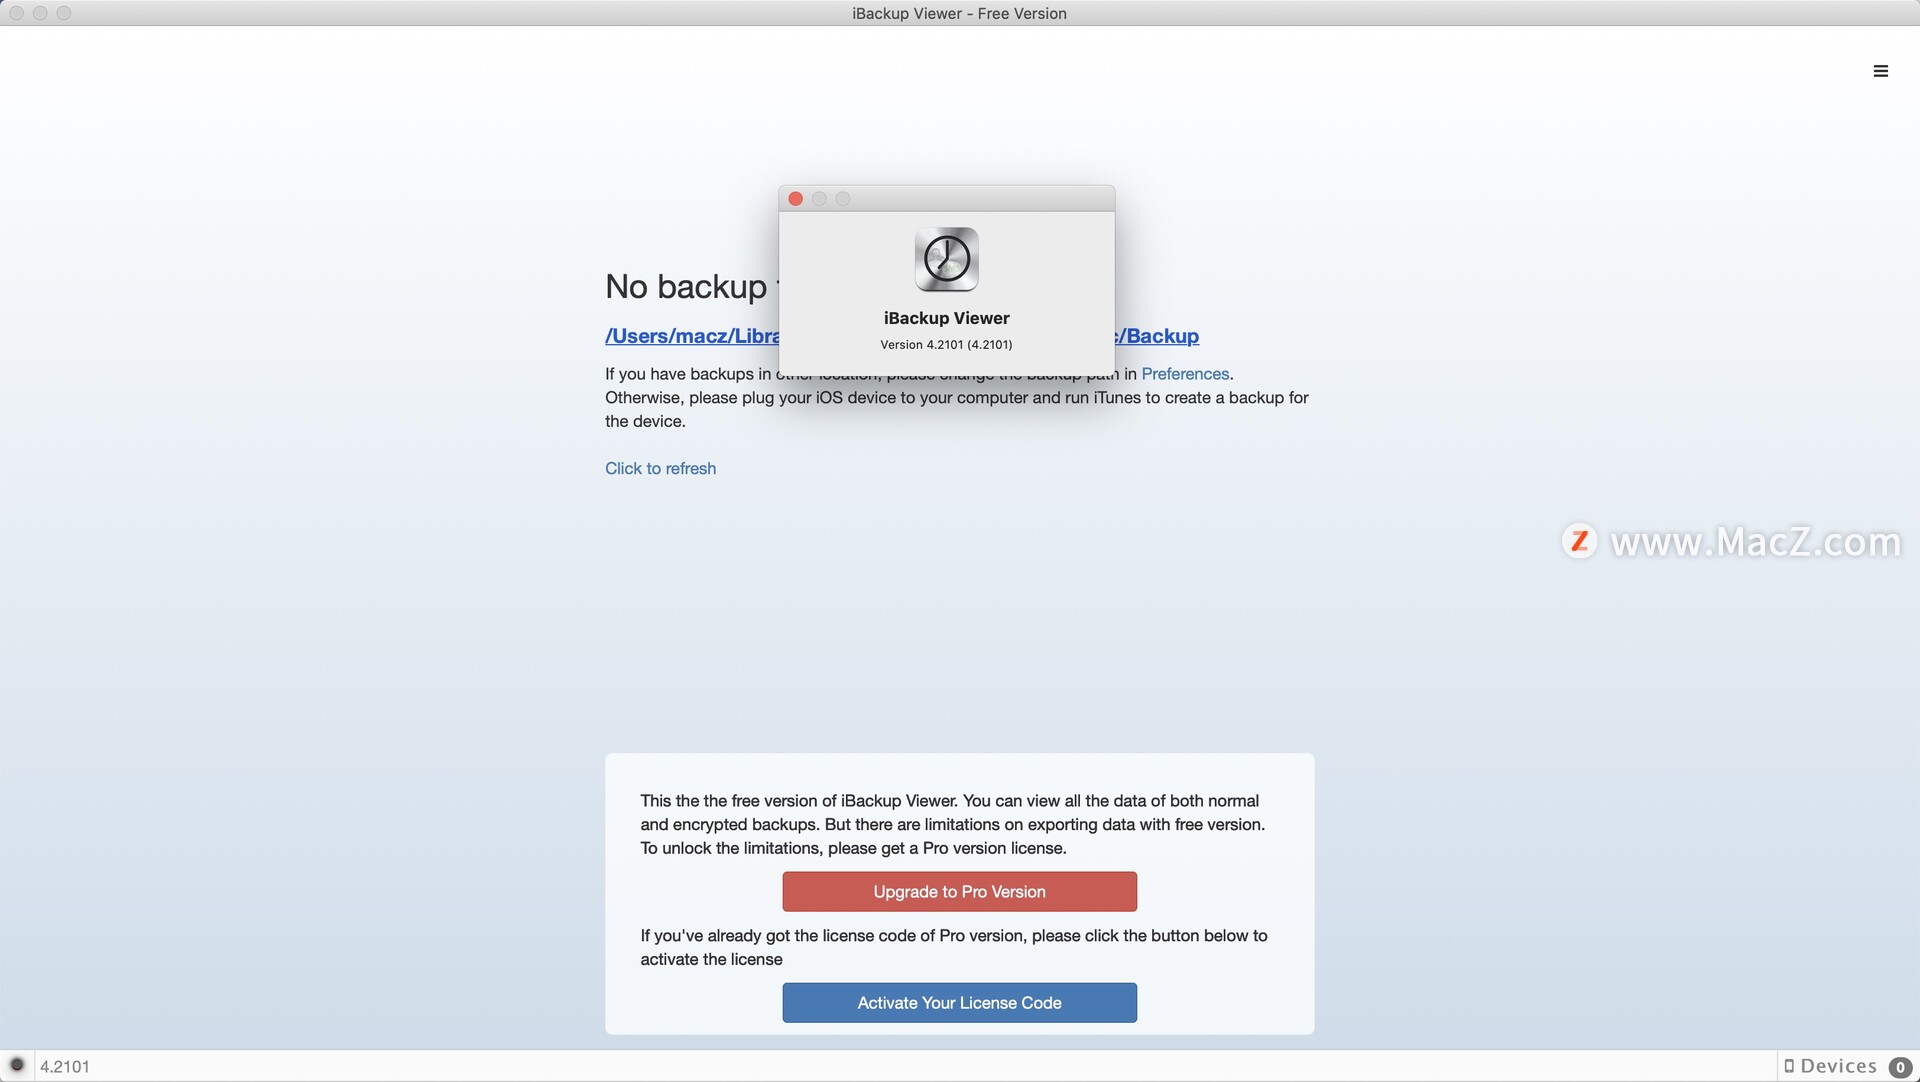This screenshot has height=1082, width=1920.
Task: Open the Devices panel in status bar
Action: click(x=1830, y=1066)
